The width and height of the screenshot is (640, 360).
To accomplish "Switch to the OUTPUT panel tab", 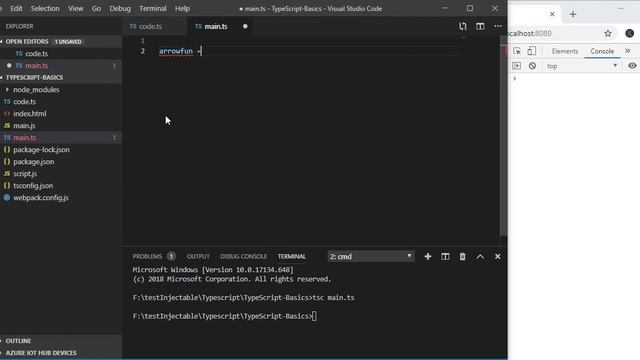I will [198, 256].
